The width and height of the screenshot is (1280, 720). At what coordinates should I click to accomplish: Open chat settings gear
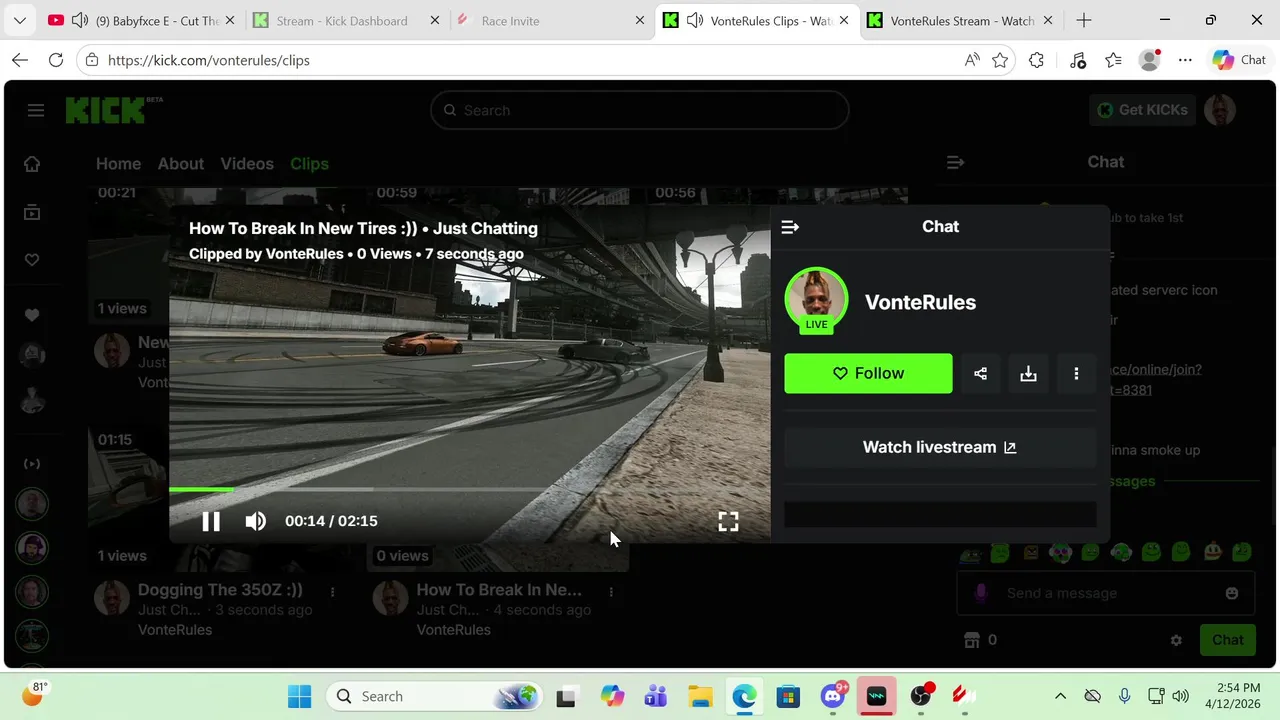(1176, 640)
